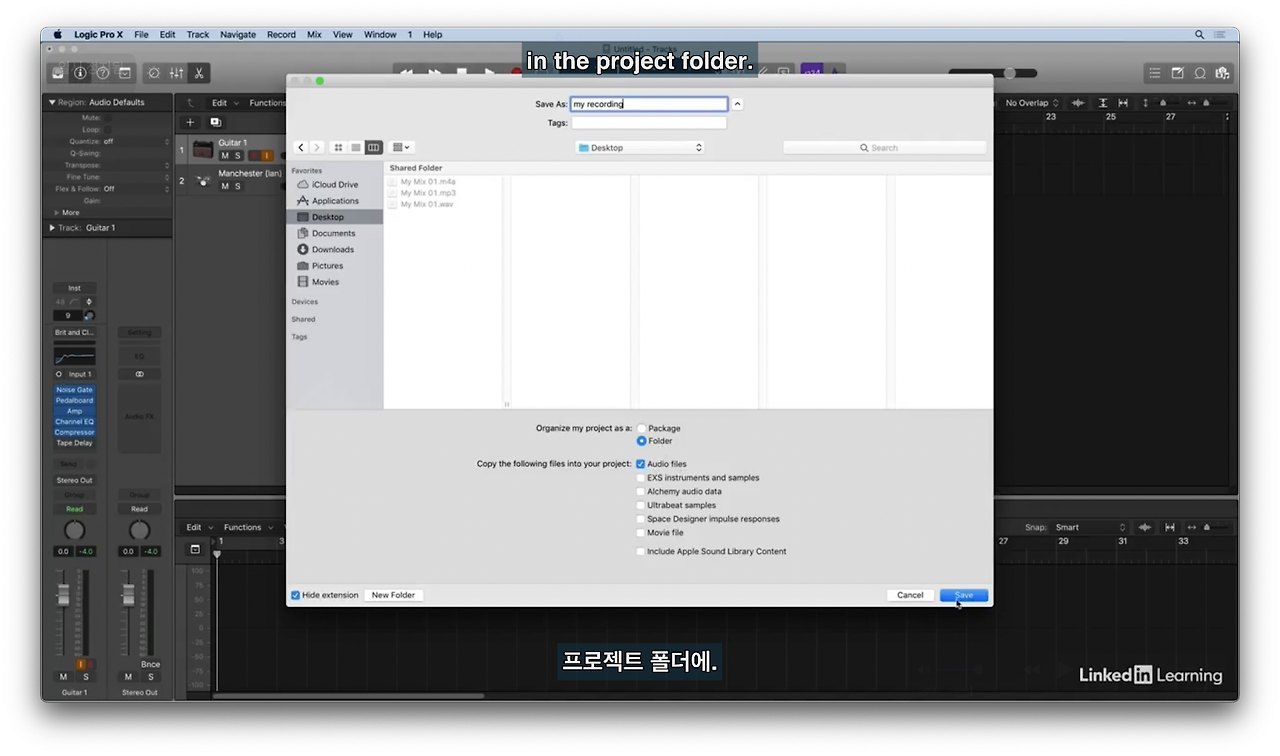The width and height of the screenshot is (1280, 756).
Task: Mute the Guitar 1 track header
Action: coord(225,156)
